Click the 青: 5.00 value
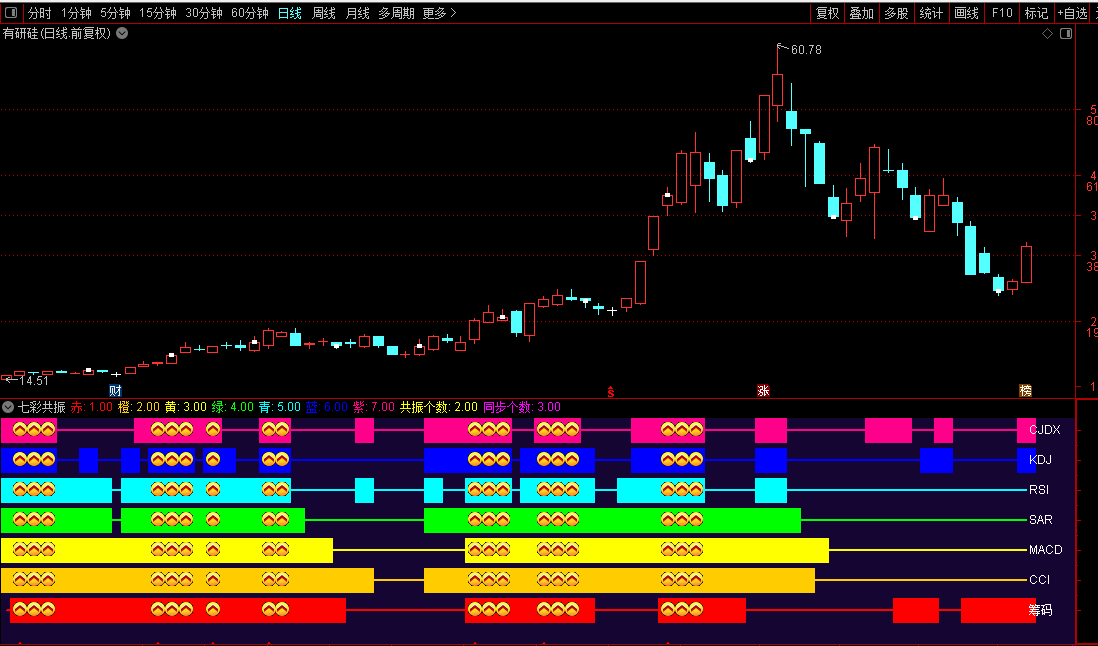 (x=279, y=407)
